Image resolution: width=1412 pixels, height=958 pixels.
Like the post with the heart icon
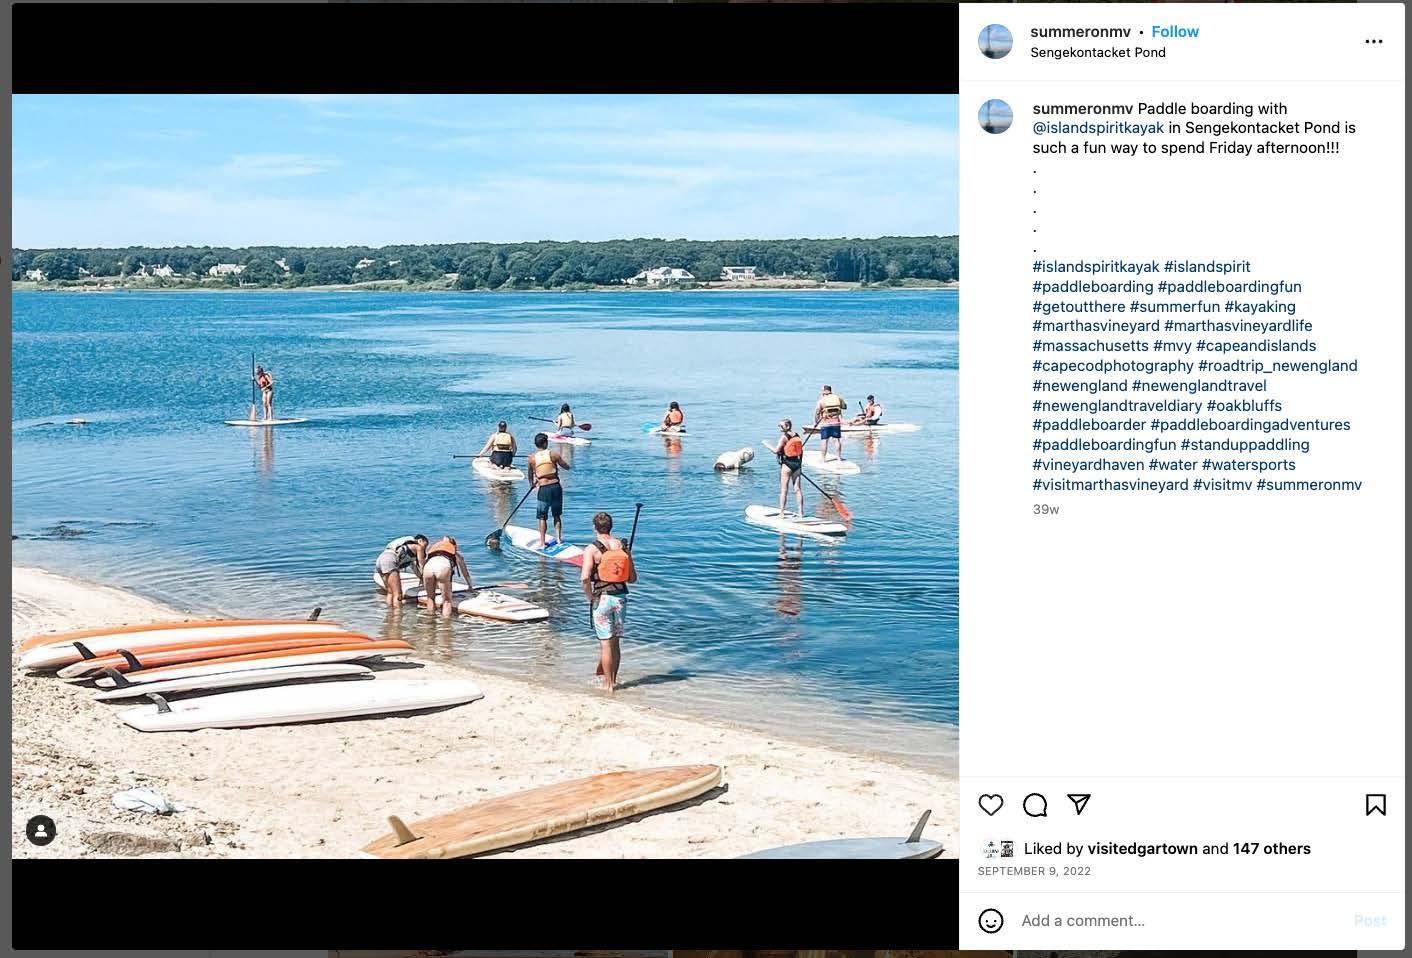tap(991, 805)
